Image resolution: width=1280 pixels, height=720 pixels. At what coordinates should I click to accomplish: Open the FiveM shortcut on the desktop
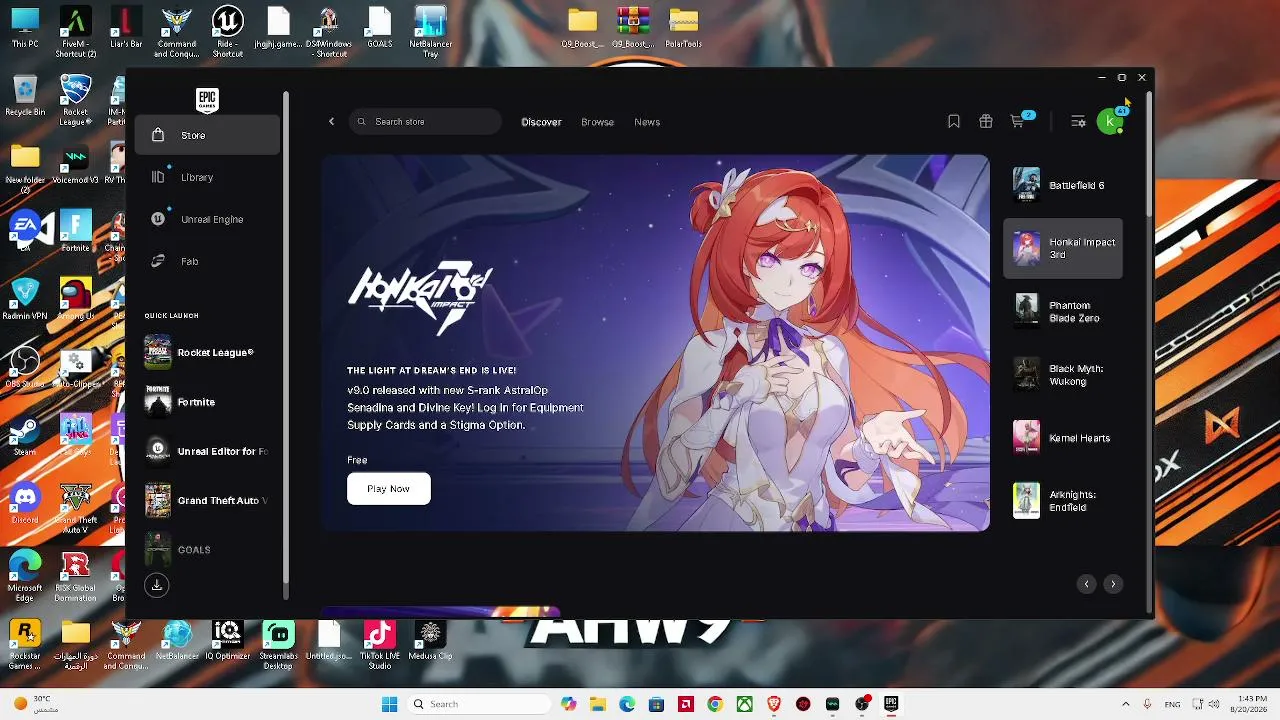pos(76,32)
